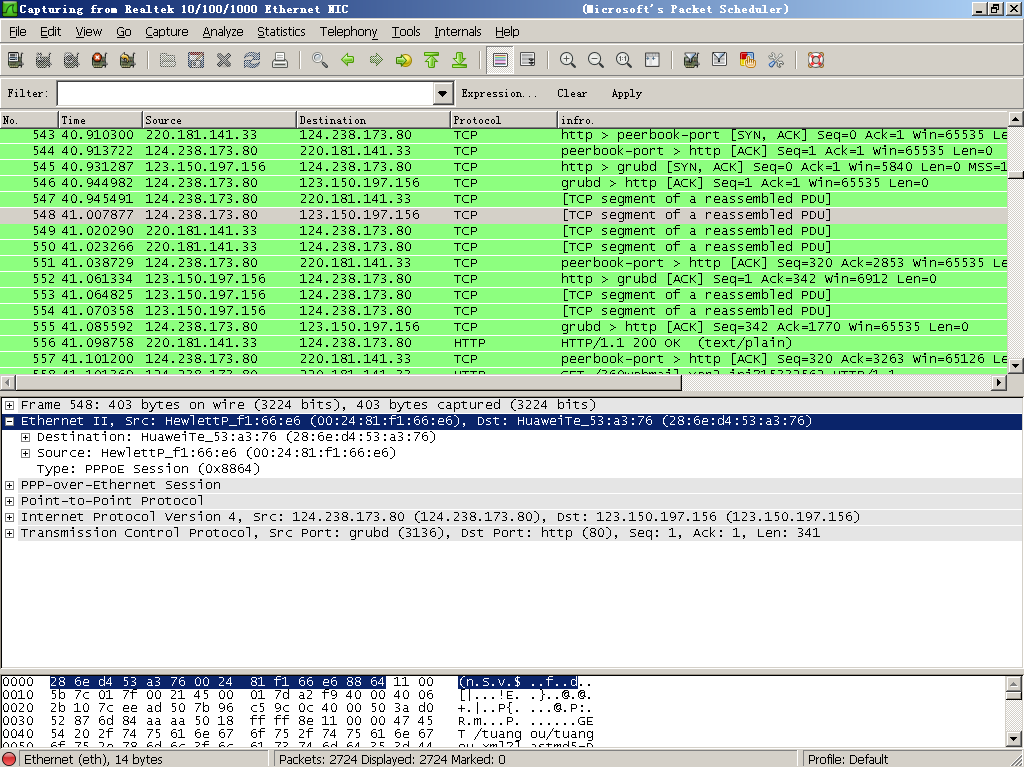Open coloring rules editor icon

coord(748,61)
